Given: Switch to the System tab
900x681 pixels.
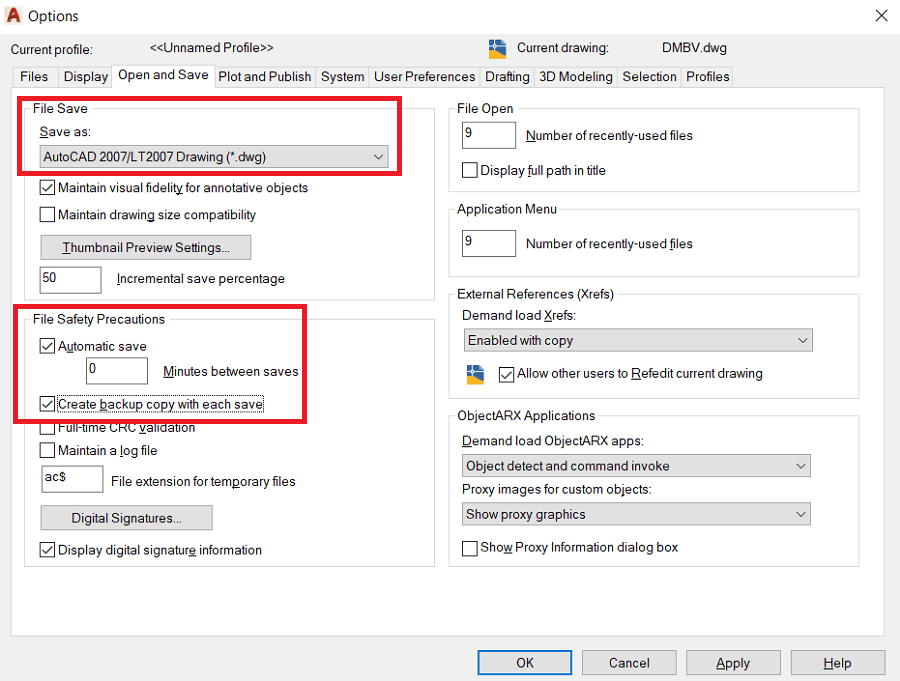Looking at the screenshot, I should point(343,76).
